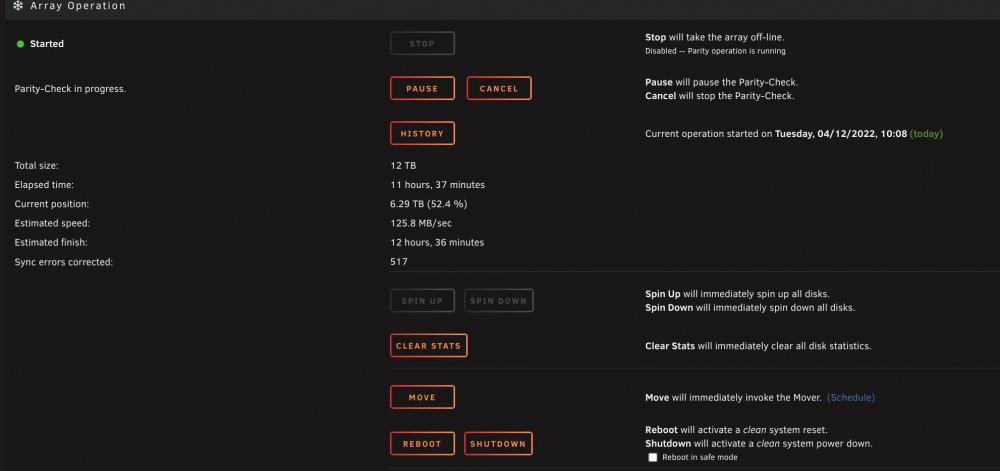Pause the running Parity-Check
Screen dimensions: 1000x471
422,89
